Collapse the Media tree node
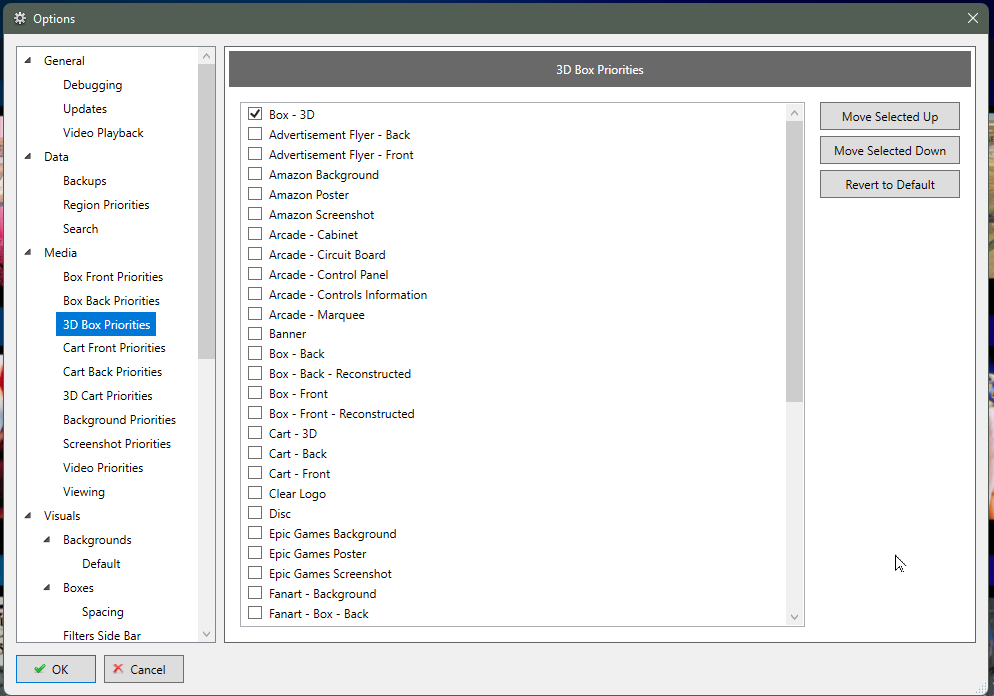 pyautogui.click(x=28, y=253)
